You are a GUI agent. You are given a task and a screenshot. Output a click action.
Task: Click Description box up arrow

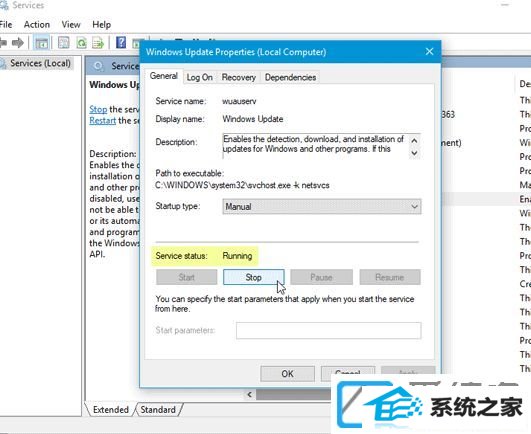414,140
